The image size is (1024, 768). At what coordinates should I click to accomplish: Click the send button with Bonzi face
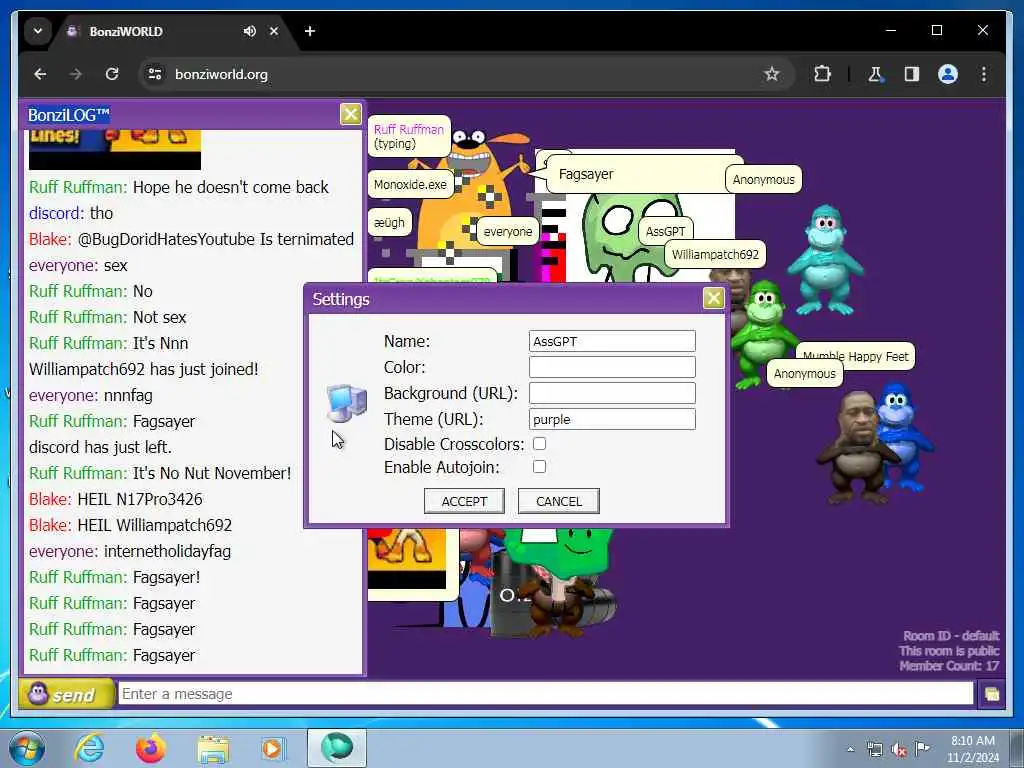tap(67, 694)
